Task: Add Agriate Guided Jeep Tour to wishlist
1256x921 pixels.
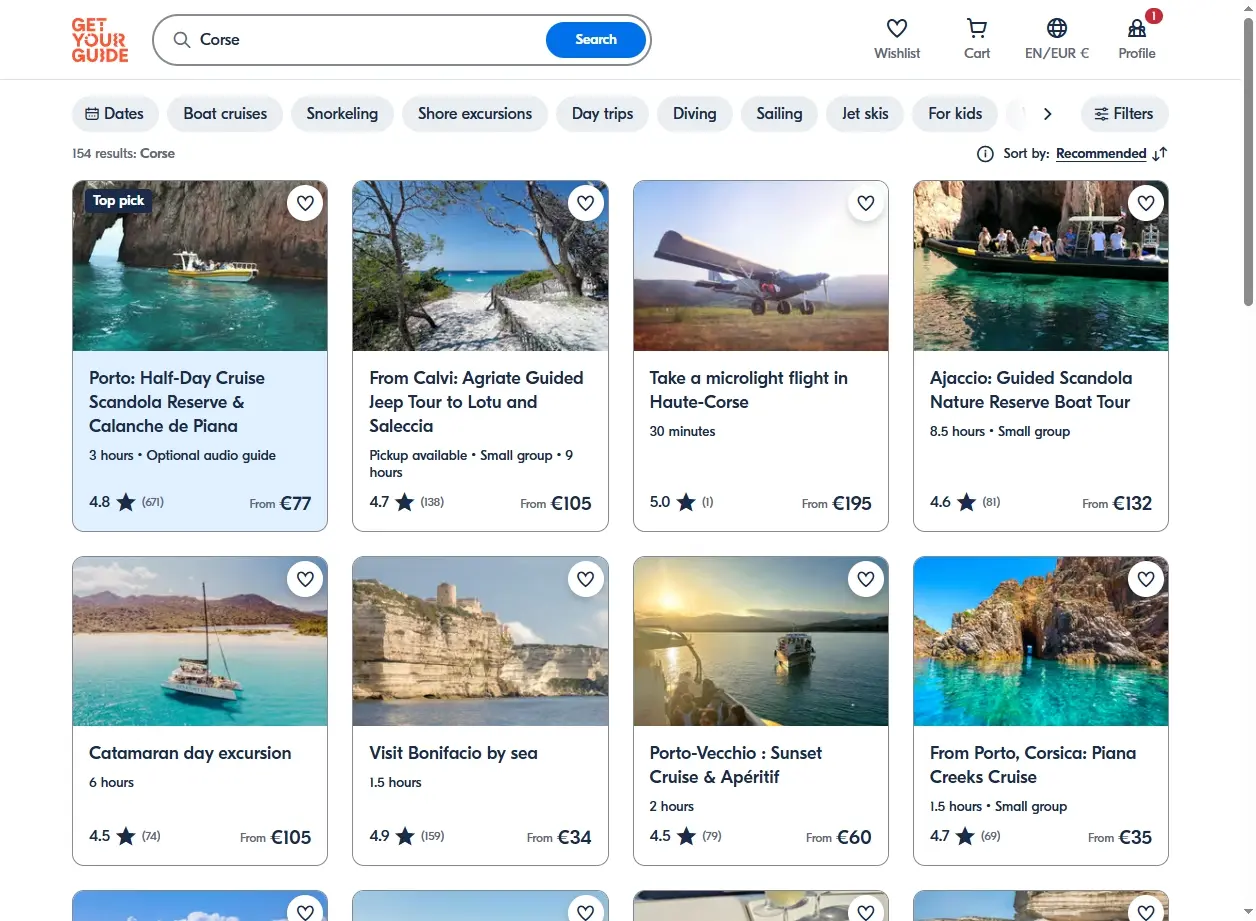Action: point(586,203)
